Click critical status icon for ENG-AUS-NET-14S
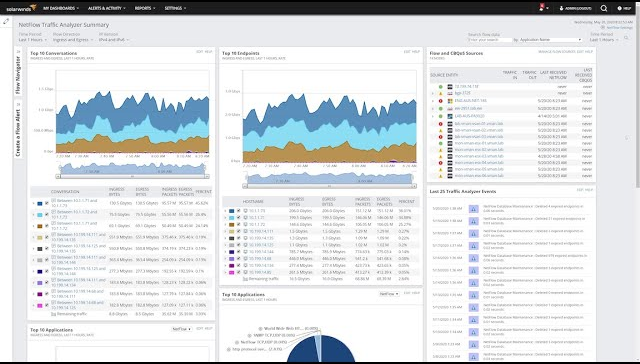 coord(440,101)
